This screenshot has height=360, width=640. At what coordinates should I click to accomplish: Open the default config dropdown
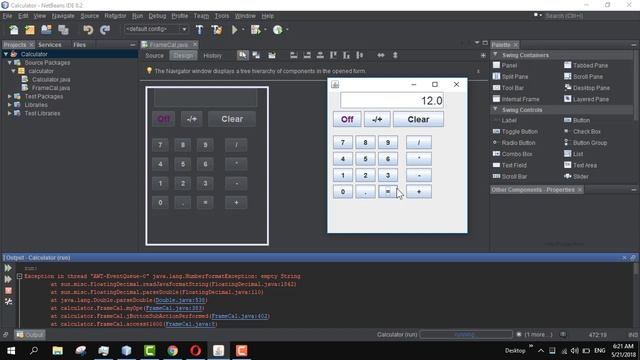156,29
